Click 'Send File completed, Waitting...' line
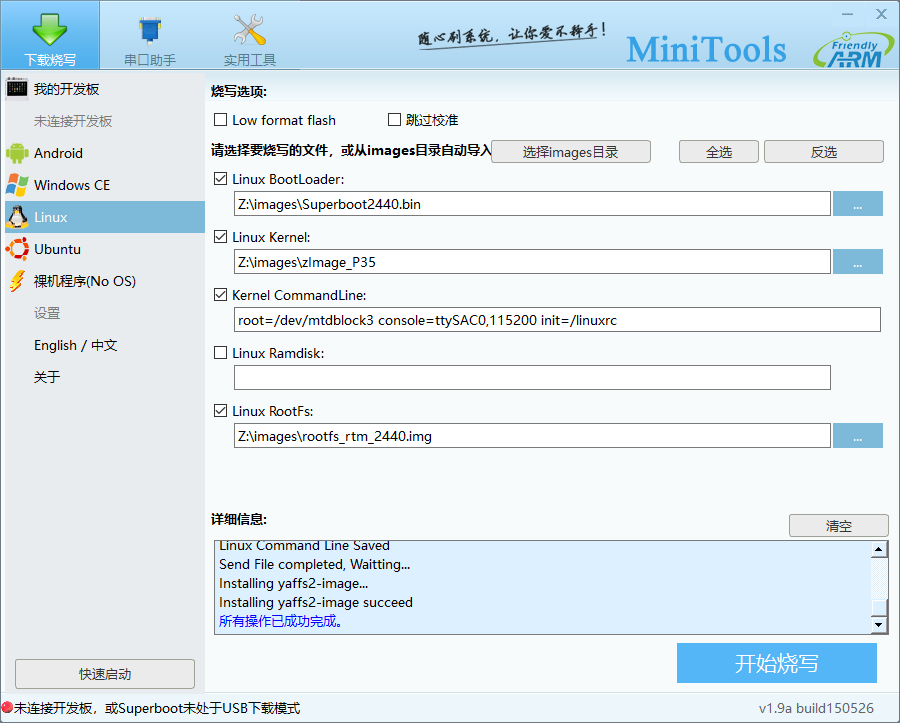Viewport: 900px width, 723px height. tap(315, 564)
